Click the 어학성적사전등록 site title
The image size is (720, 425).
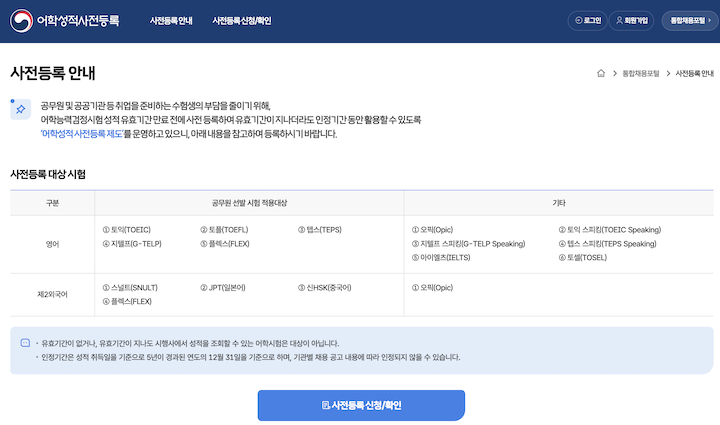click(78, 21)
